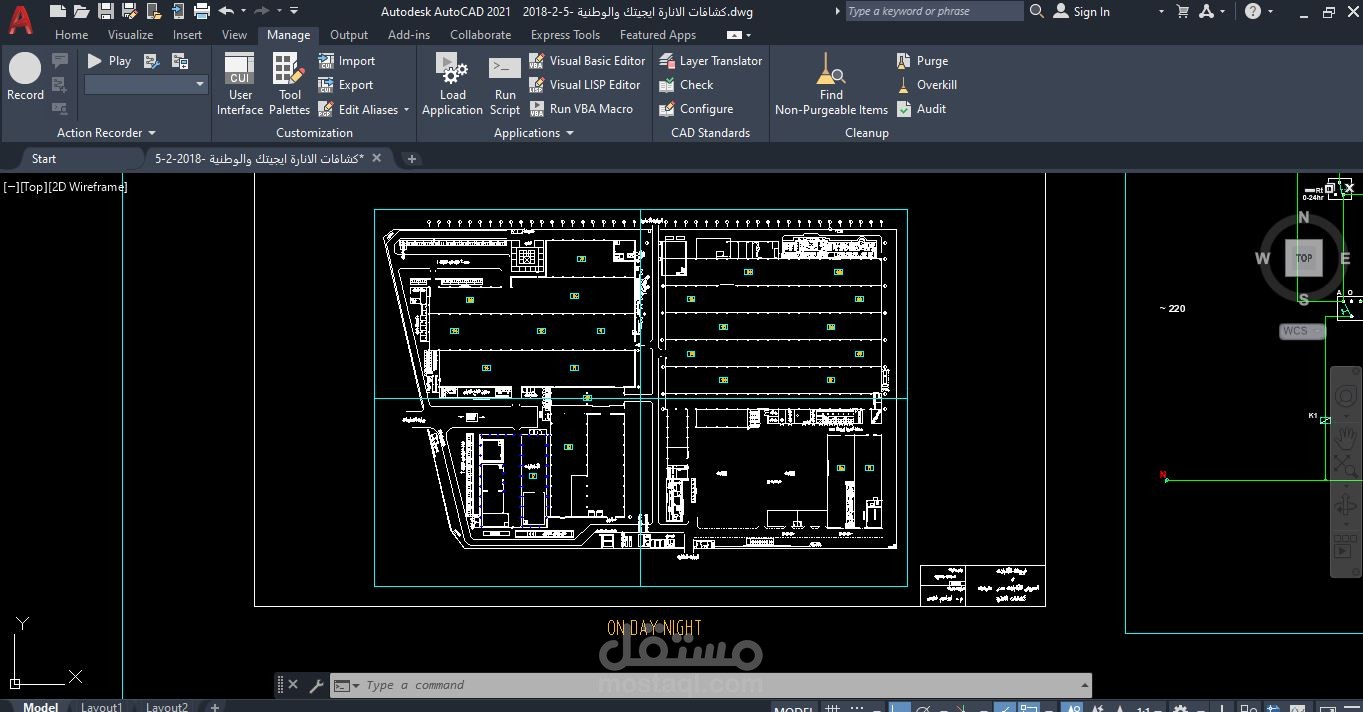This screenshot has width=1363, height=712.
Task: Click Configure CAD standards
Action: click(x=696, y=109)
